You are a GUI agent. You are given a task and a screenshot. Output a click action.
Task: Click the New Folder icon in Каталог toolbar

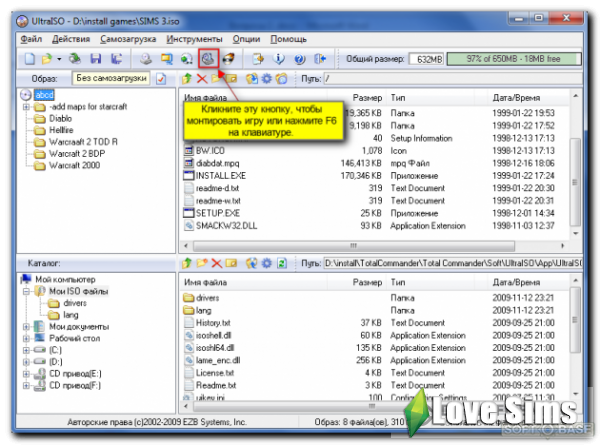(202, 263)
